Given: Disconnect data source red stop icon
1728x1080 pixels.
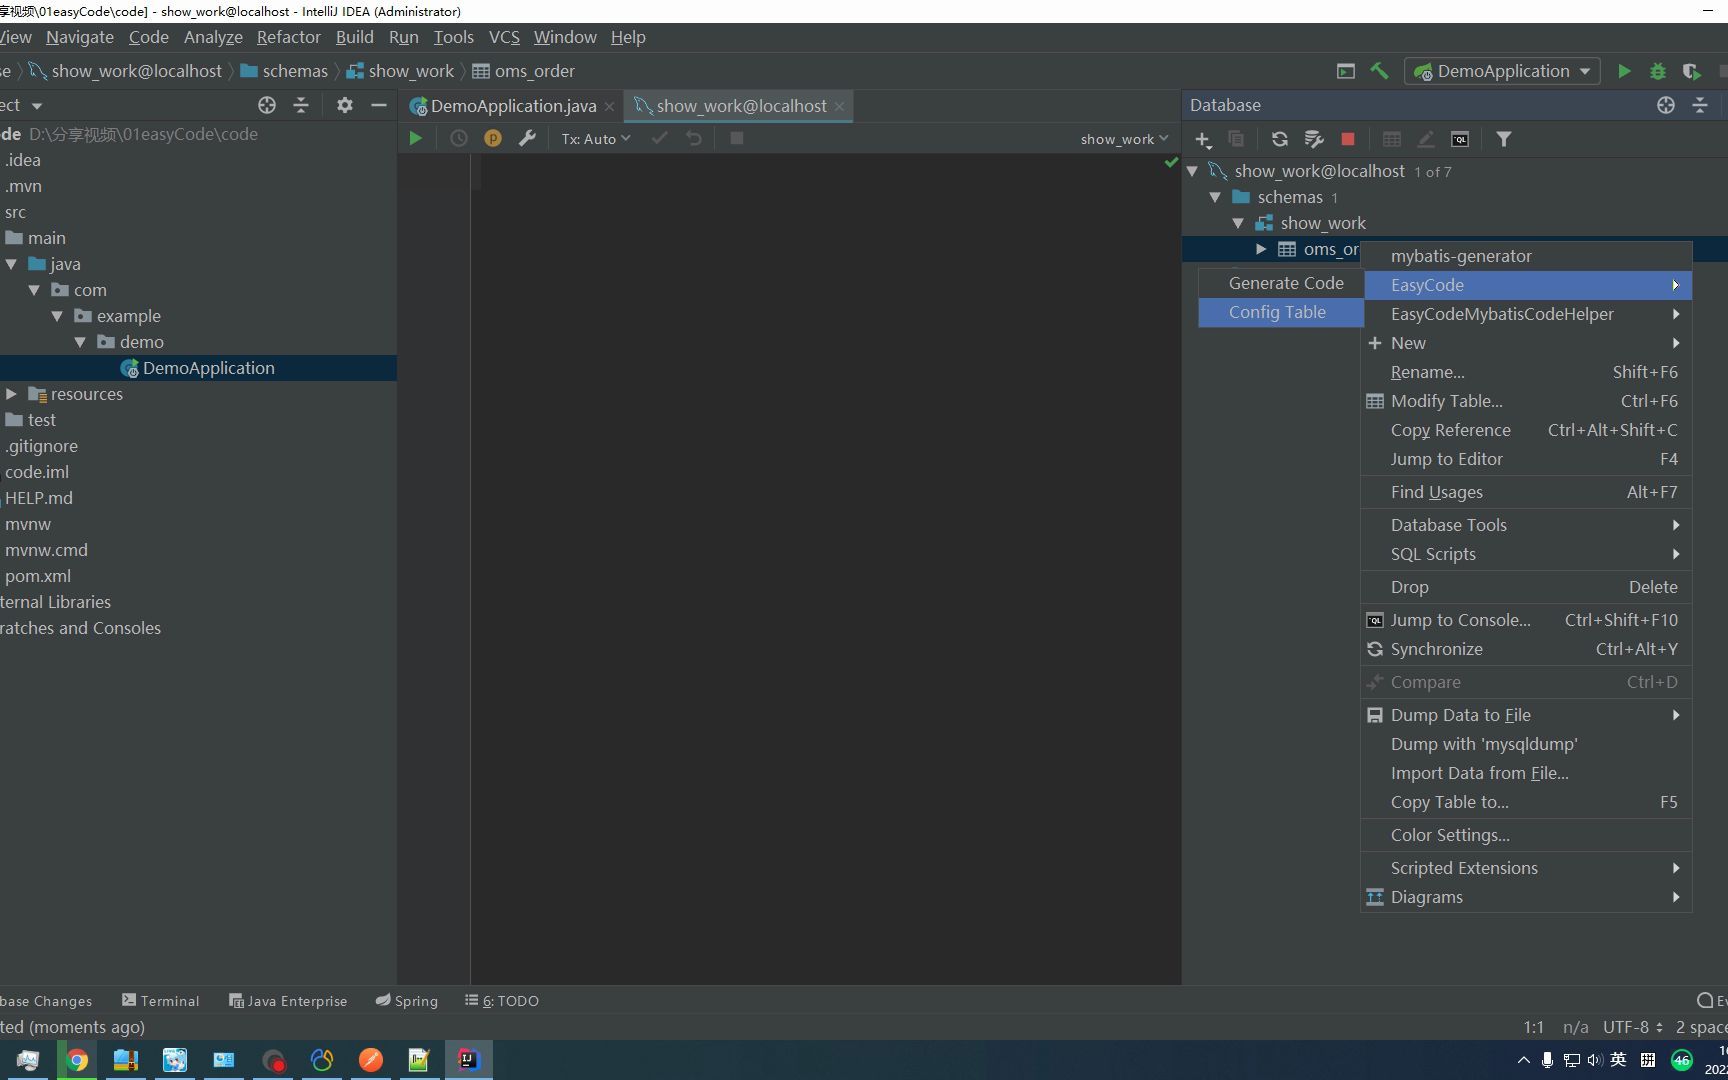Looking at the screenshot, I should (1348, 139).
